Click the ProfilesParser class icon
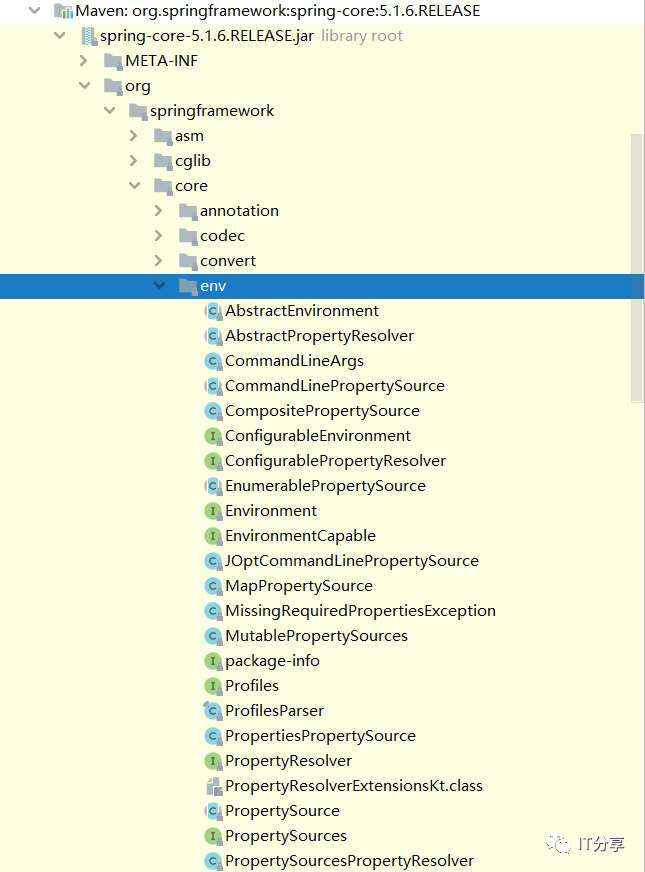The height and width of the screenshot is (872, 645). [x=213, y=711]
